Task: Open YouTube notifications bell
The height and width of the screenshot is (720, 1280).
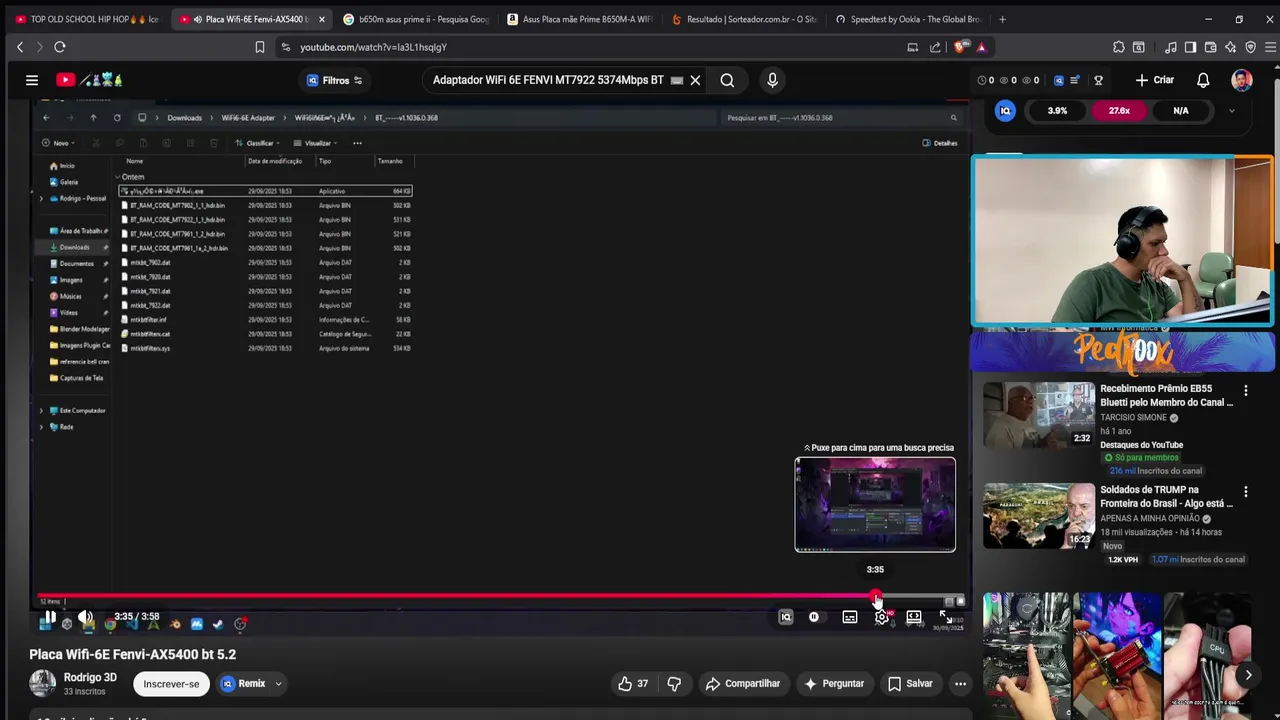Action: pos(1203,80)
